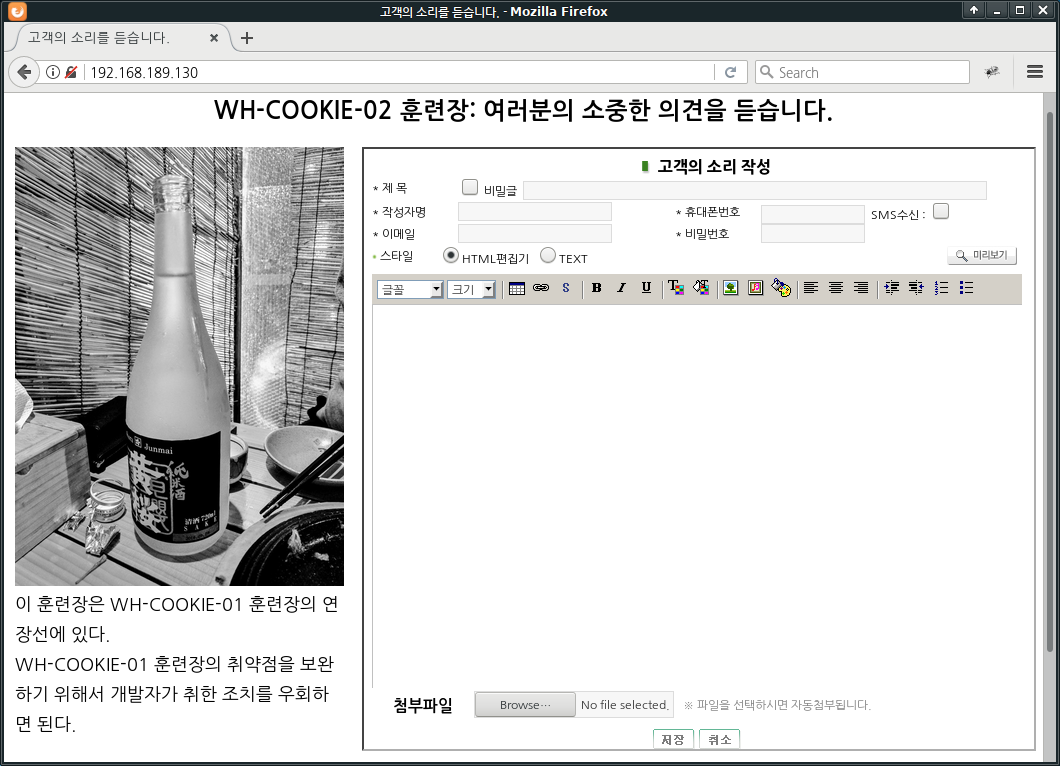Focus the 이메일 email field
1060x766 pixels.
click(x=535, y=233)
